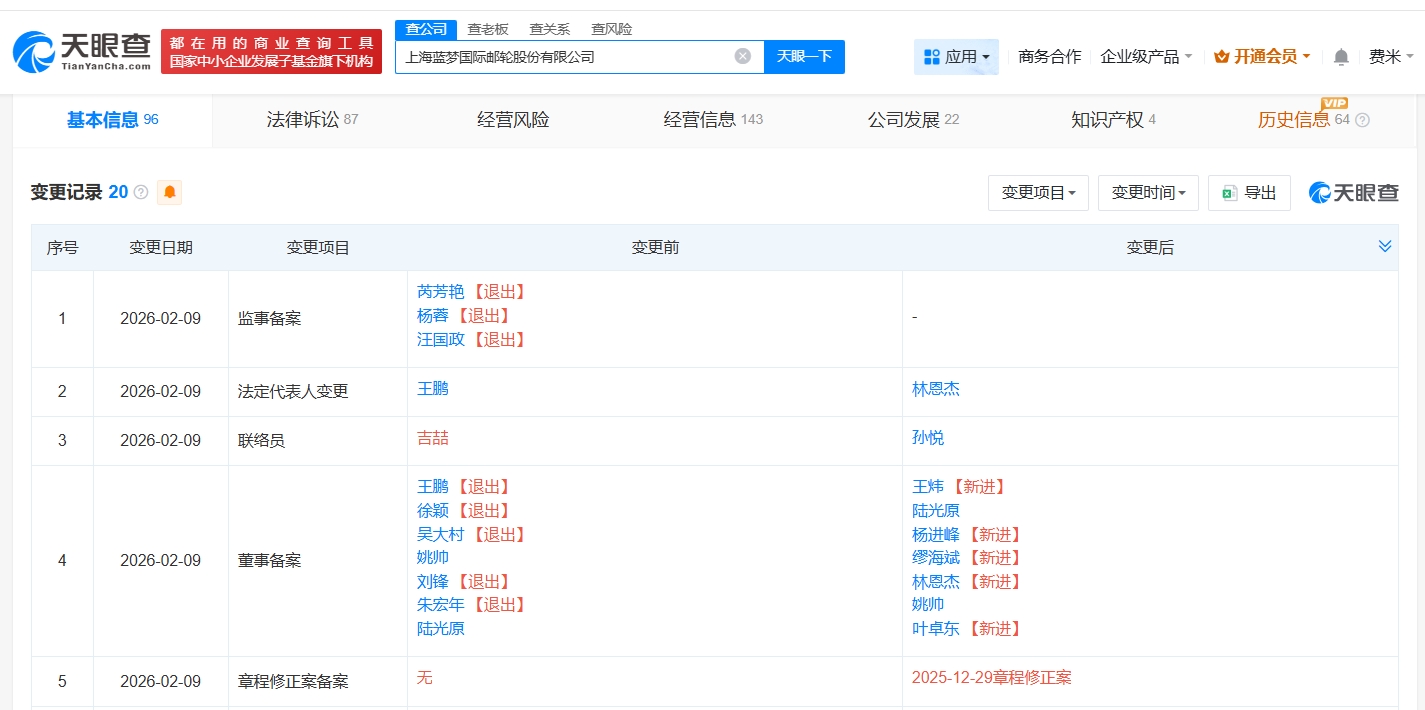Collapse table using the double-chevron icon
The width and height of the screenshot is (1425, 710).
[x=1384, y=246]
